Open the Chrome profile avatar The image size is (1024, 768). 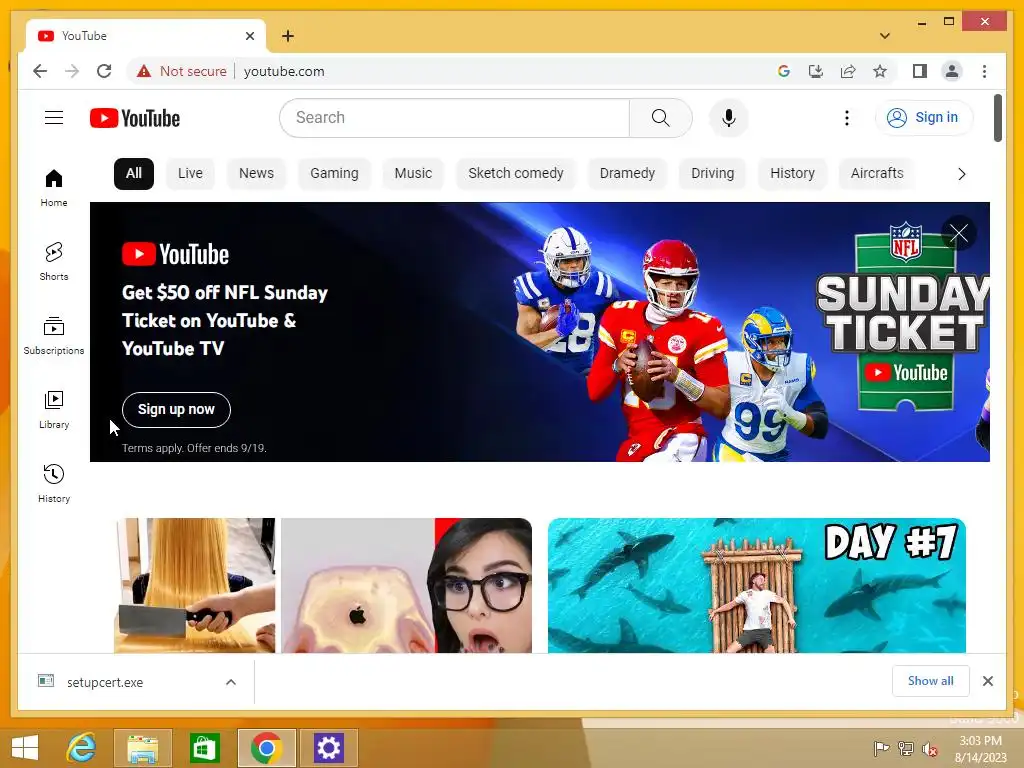click(952, 71)
